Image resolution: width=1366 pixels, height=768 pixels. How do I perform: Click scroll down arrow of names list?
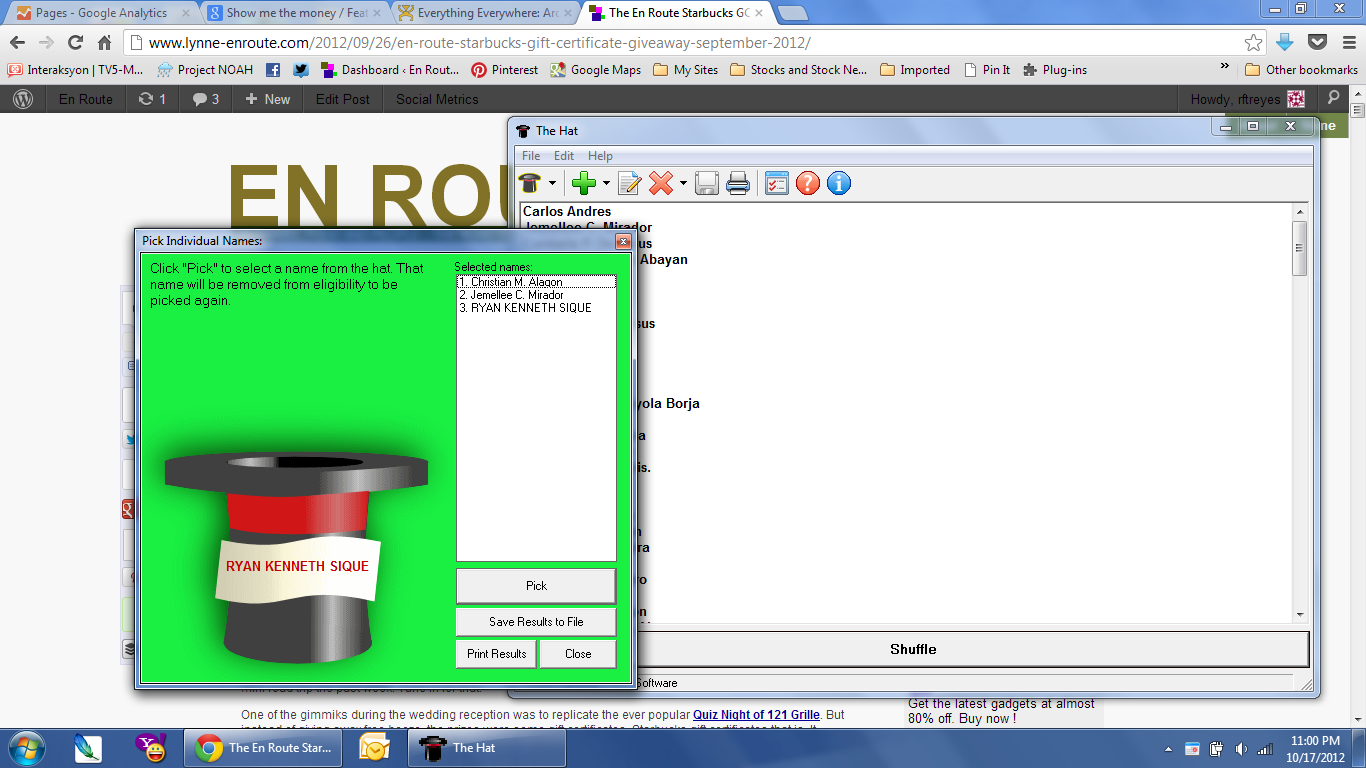1300,615
